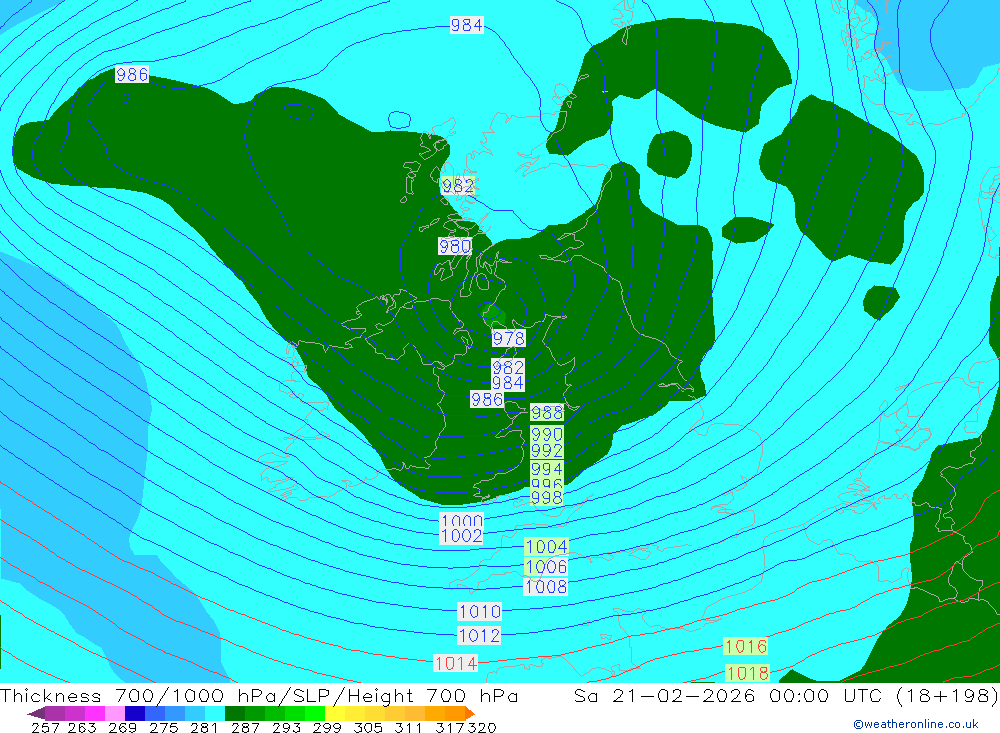Viewport: 1000px width, 733px height.
Task: Click the 994 isobar label
Action: click(x=547, y=469)
